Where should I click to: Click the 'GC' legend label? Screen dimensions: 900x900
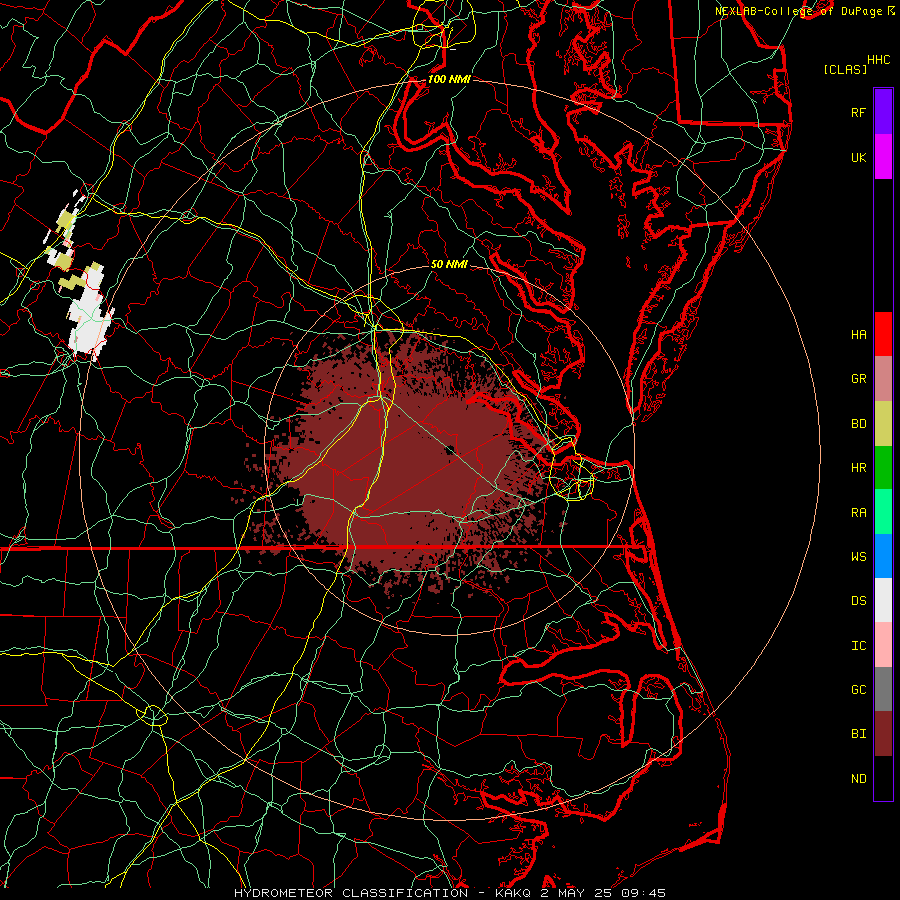(x=858, y=690)
